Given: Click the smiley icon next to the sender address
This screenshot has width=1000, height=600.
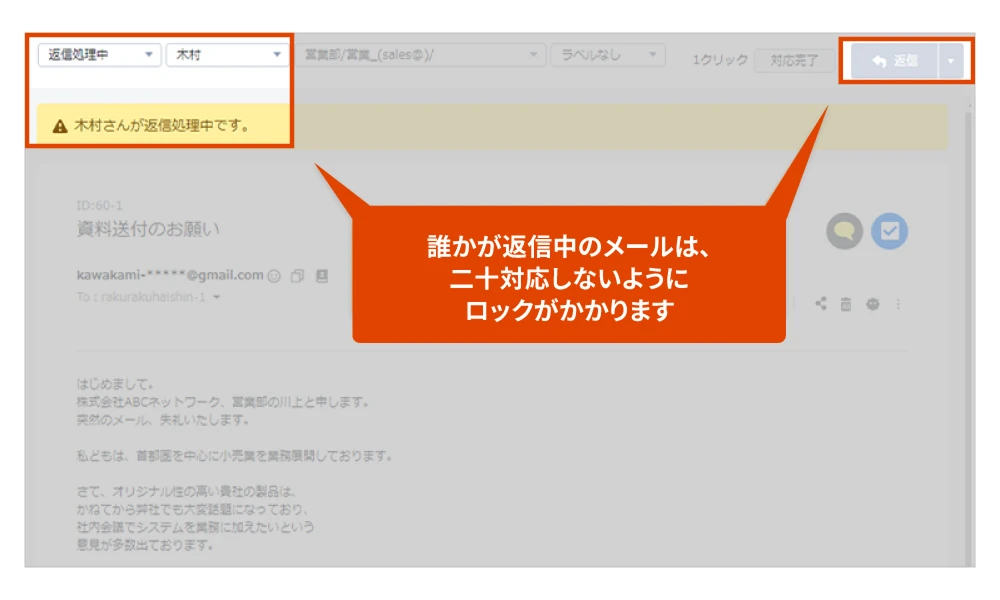Looking at the screenshot, I should click(x=274, y=276).
